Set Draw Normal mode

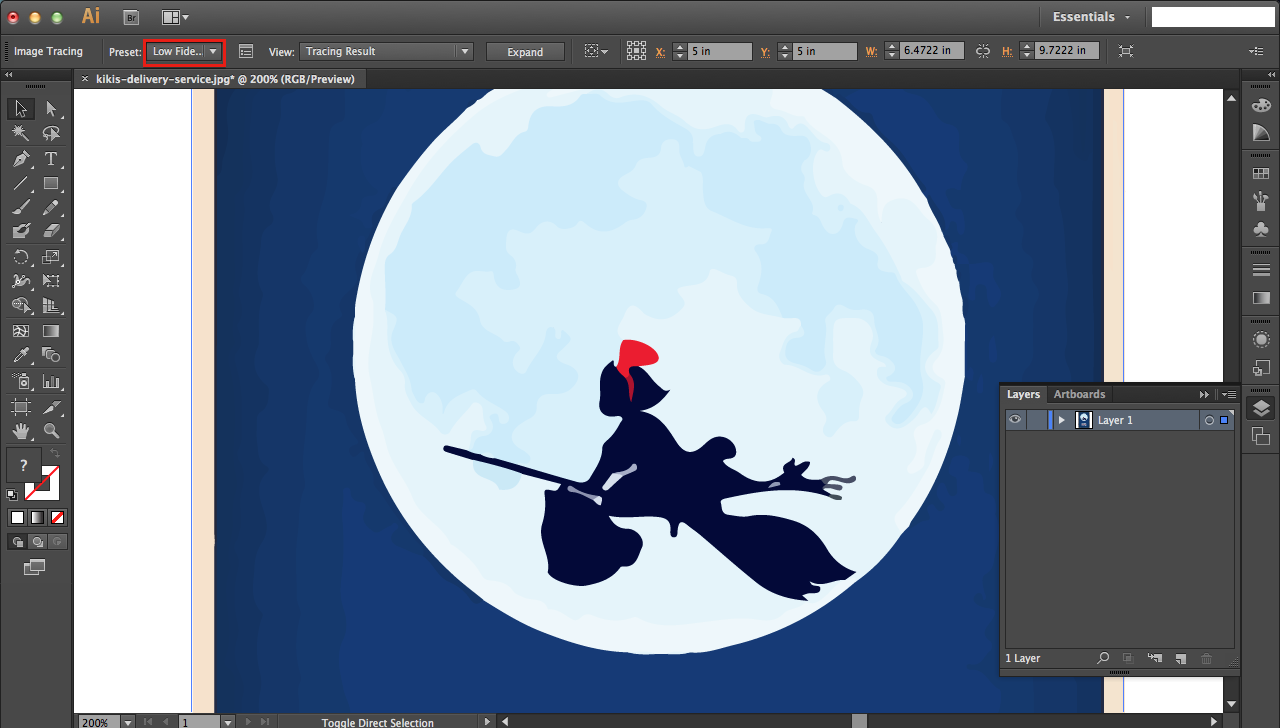17,541
